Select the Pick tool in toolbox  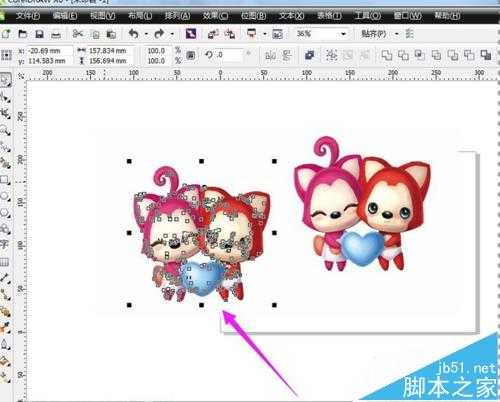pyautogui.click(x=5, y=80)
